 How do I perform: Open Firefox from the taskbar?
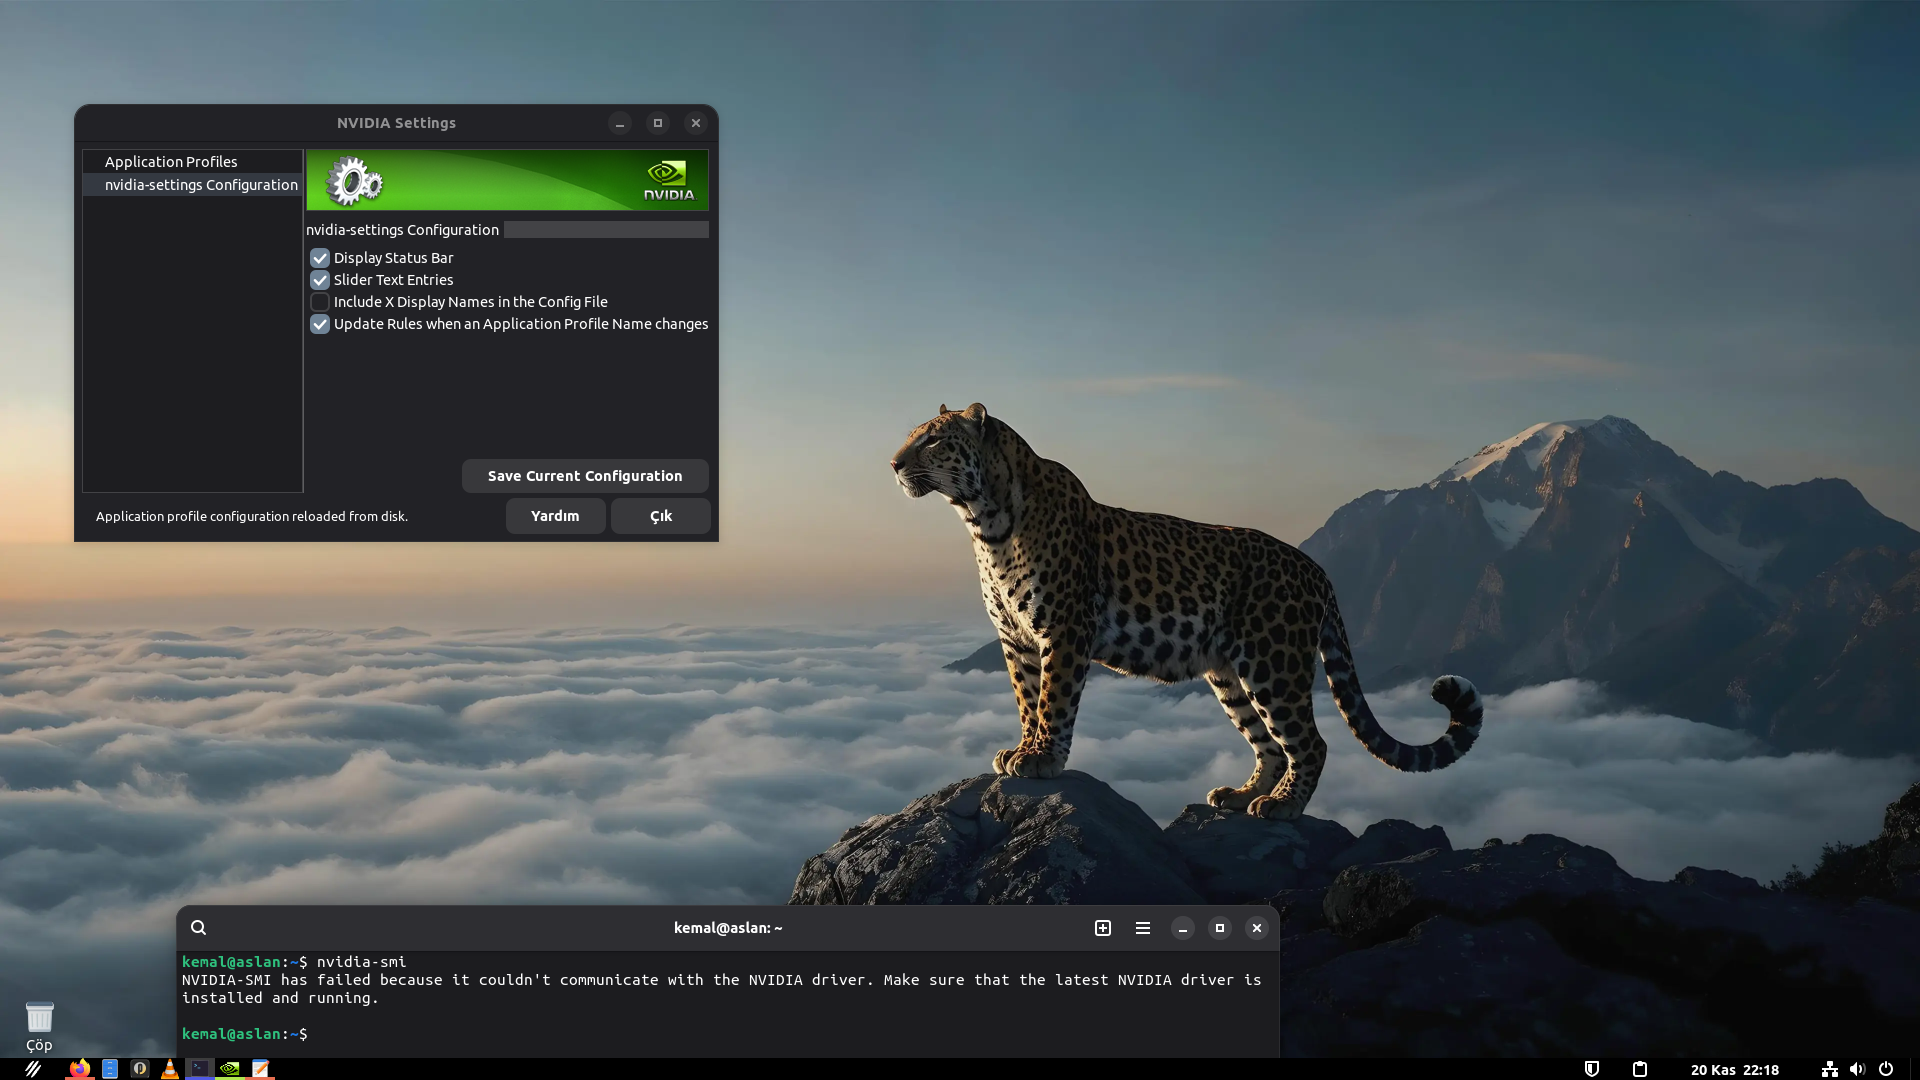[79, 1068]
